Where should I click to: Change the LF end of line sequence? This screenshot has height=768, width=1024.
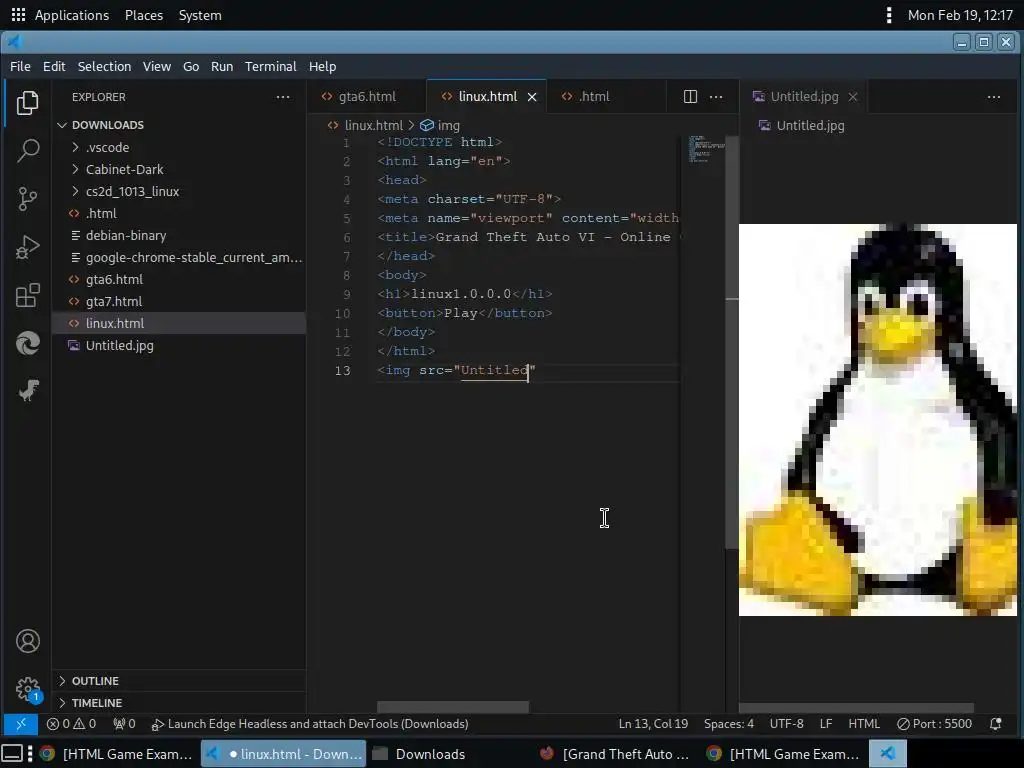825,724
